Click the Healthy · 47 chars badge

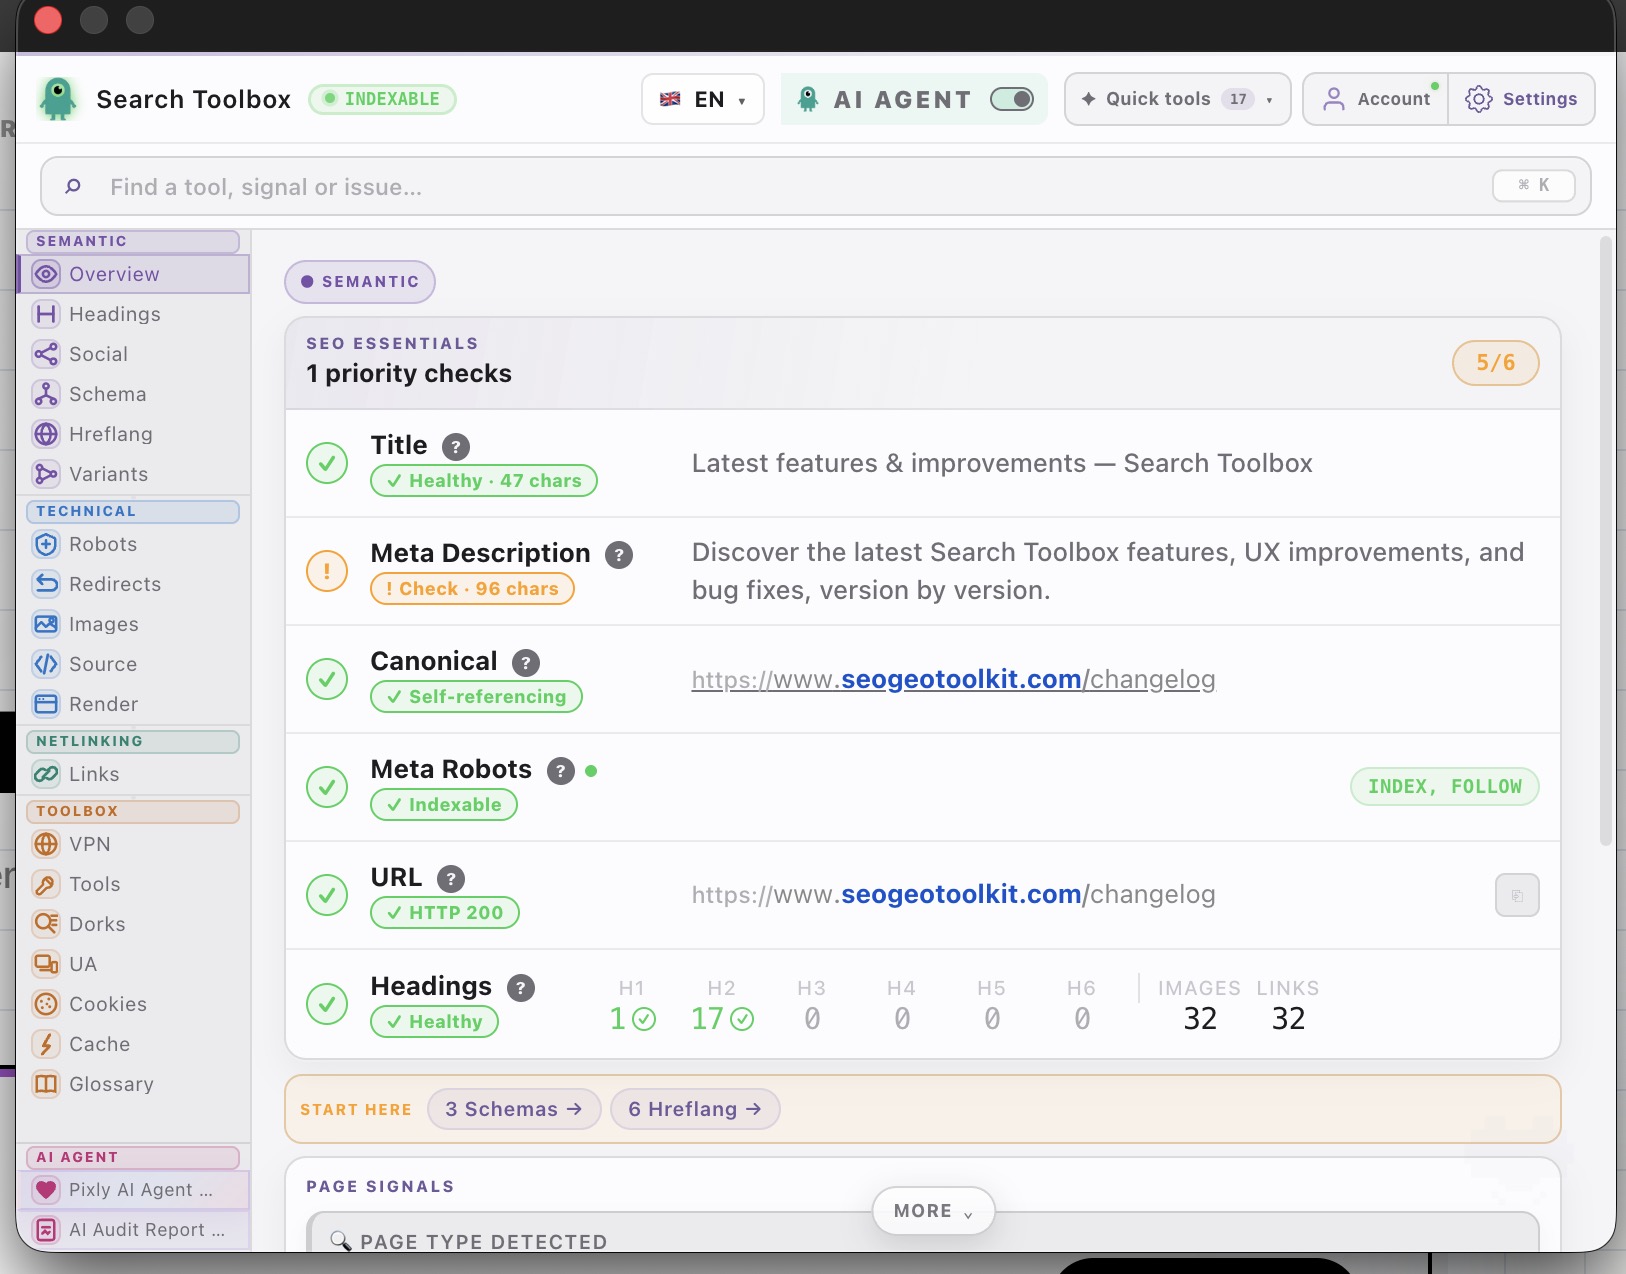point(484,481)
